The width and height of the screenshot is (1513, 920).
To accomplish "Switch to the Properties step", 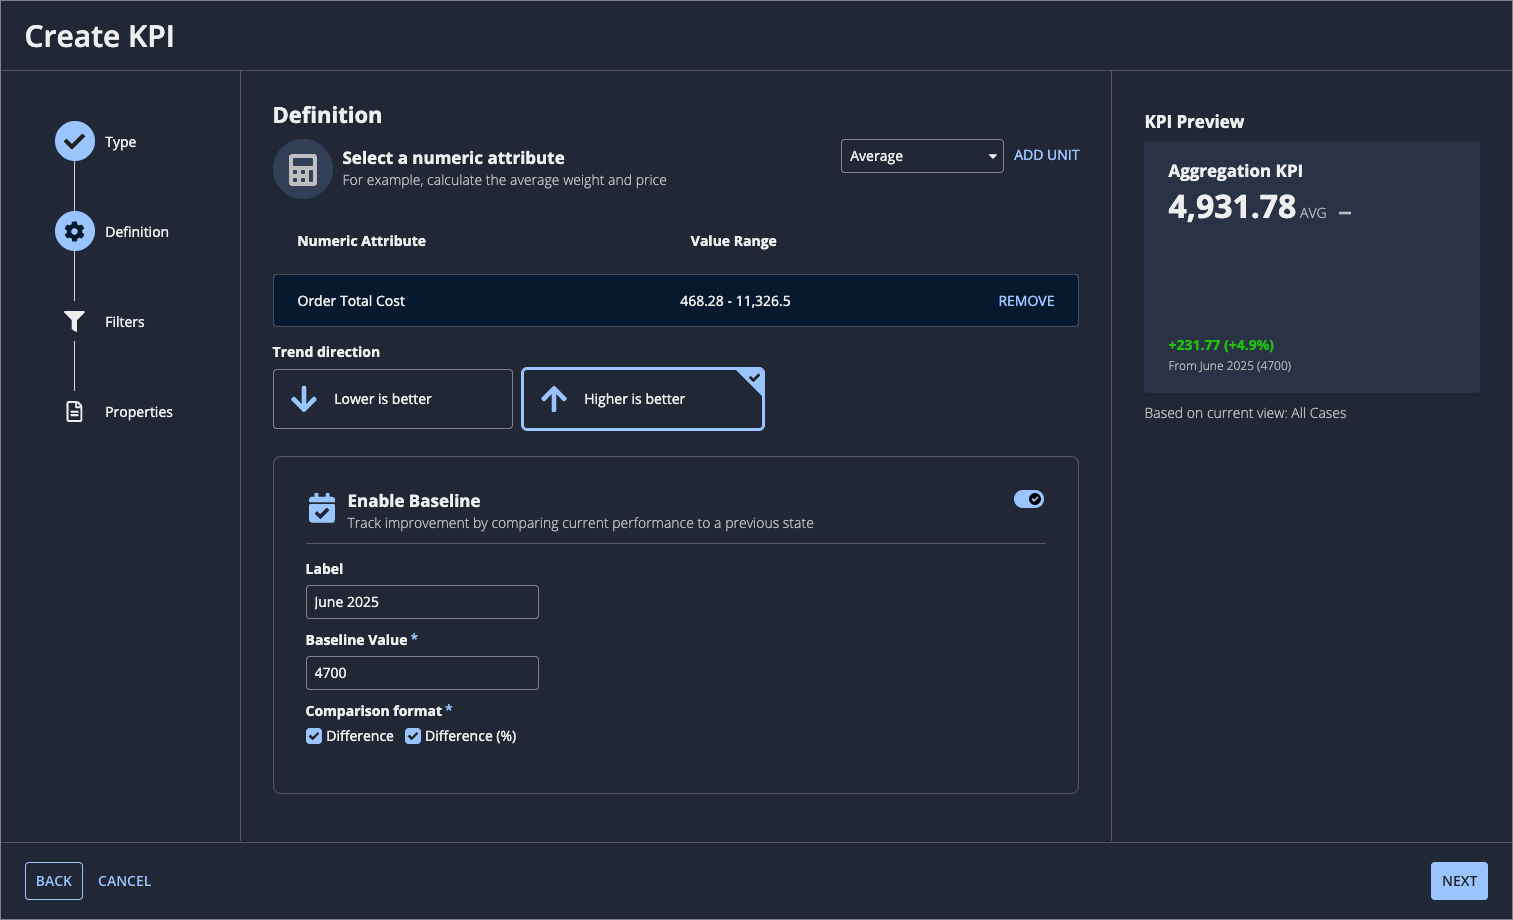I will click(139, 412).
